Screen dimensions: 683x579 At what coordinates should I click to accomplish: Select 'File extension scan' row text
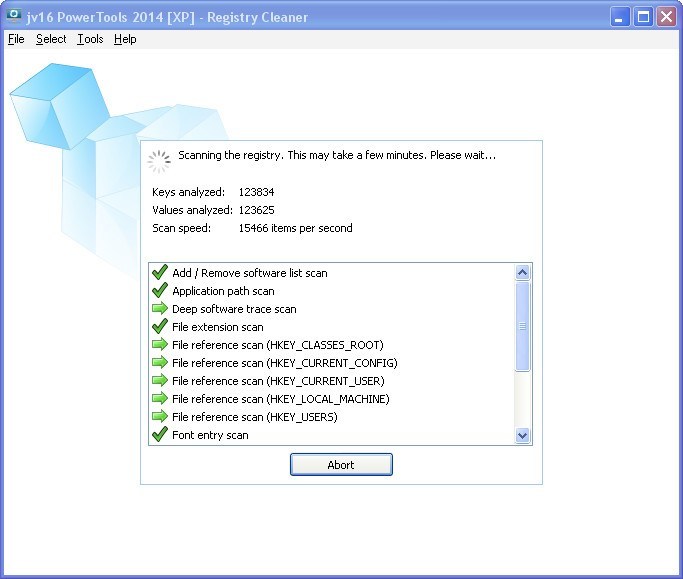tap(217, 327)
